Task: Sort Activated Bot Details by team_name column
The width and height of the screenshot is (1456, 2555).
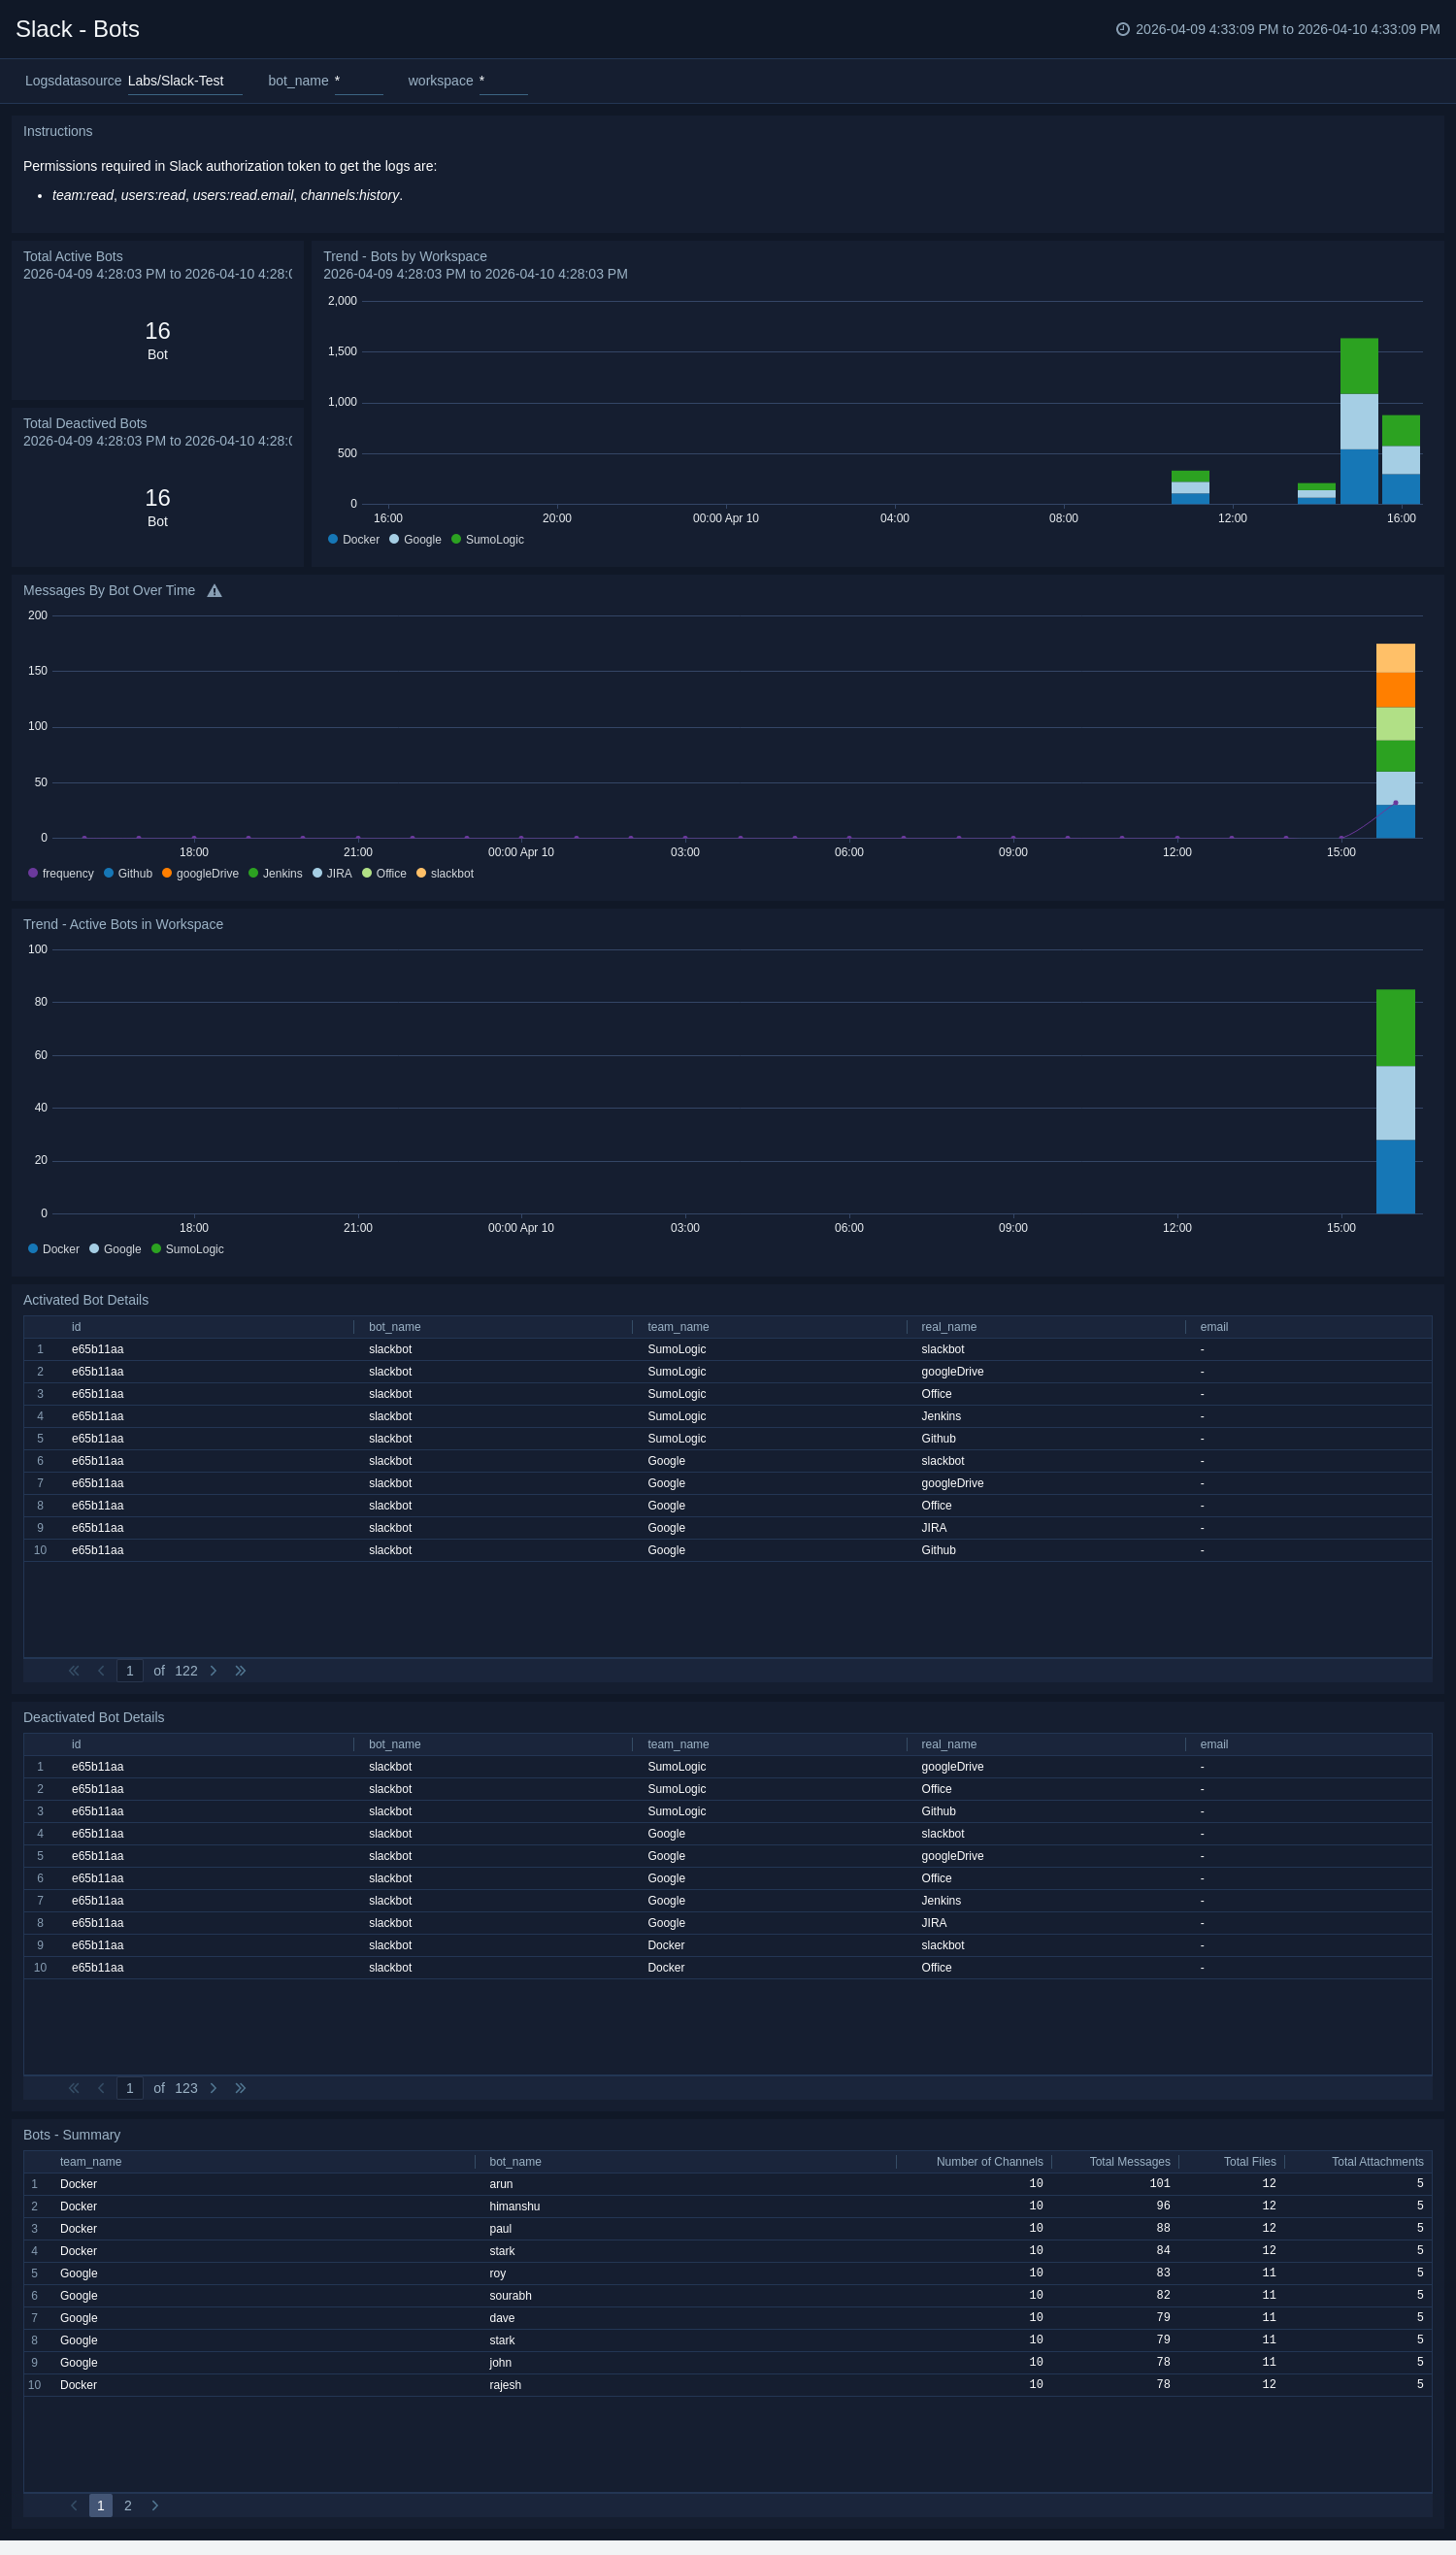Action: click(x=678, y=1326)
